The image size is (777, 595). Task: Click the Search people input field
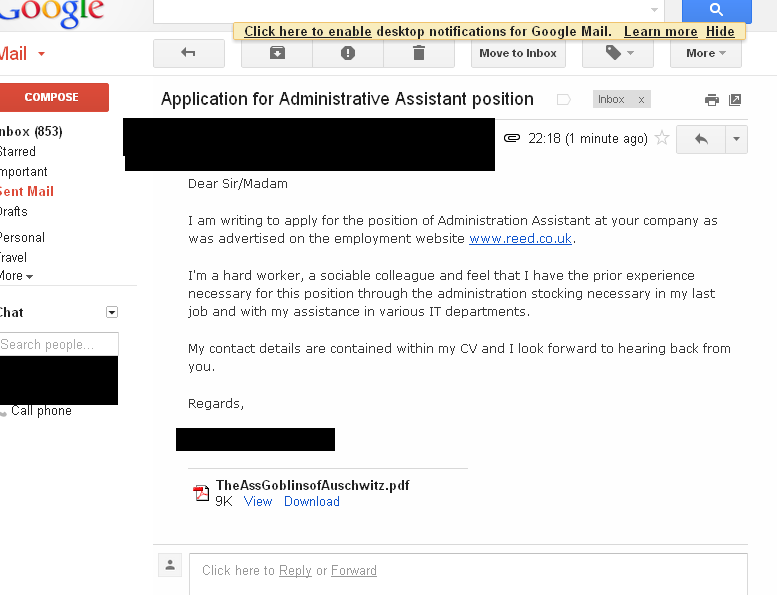tap(59, 344)
